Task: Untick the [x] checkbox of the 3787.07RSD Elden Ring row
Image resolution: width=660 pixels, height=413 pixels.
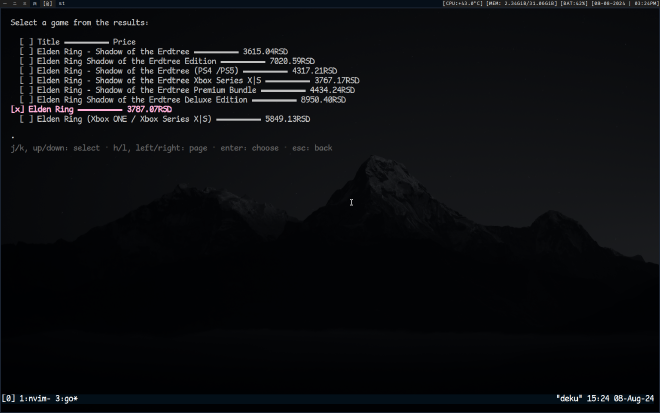Action: pyautogui.click(x=17, y=110)
